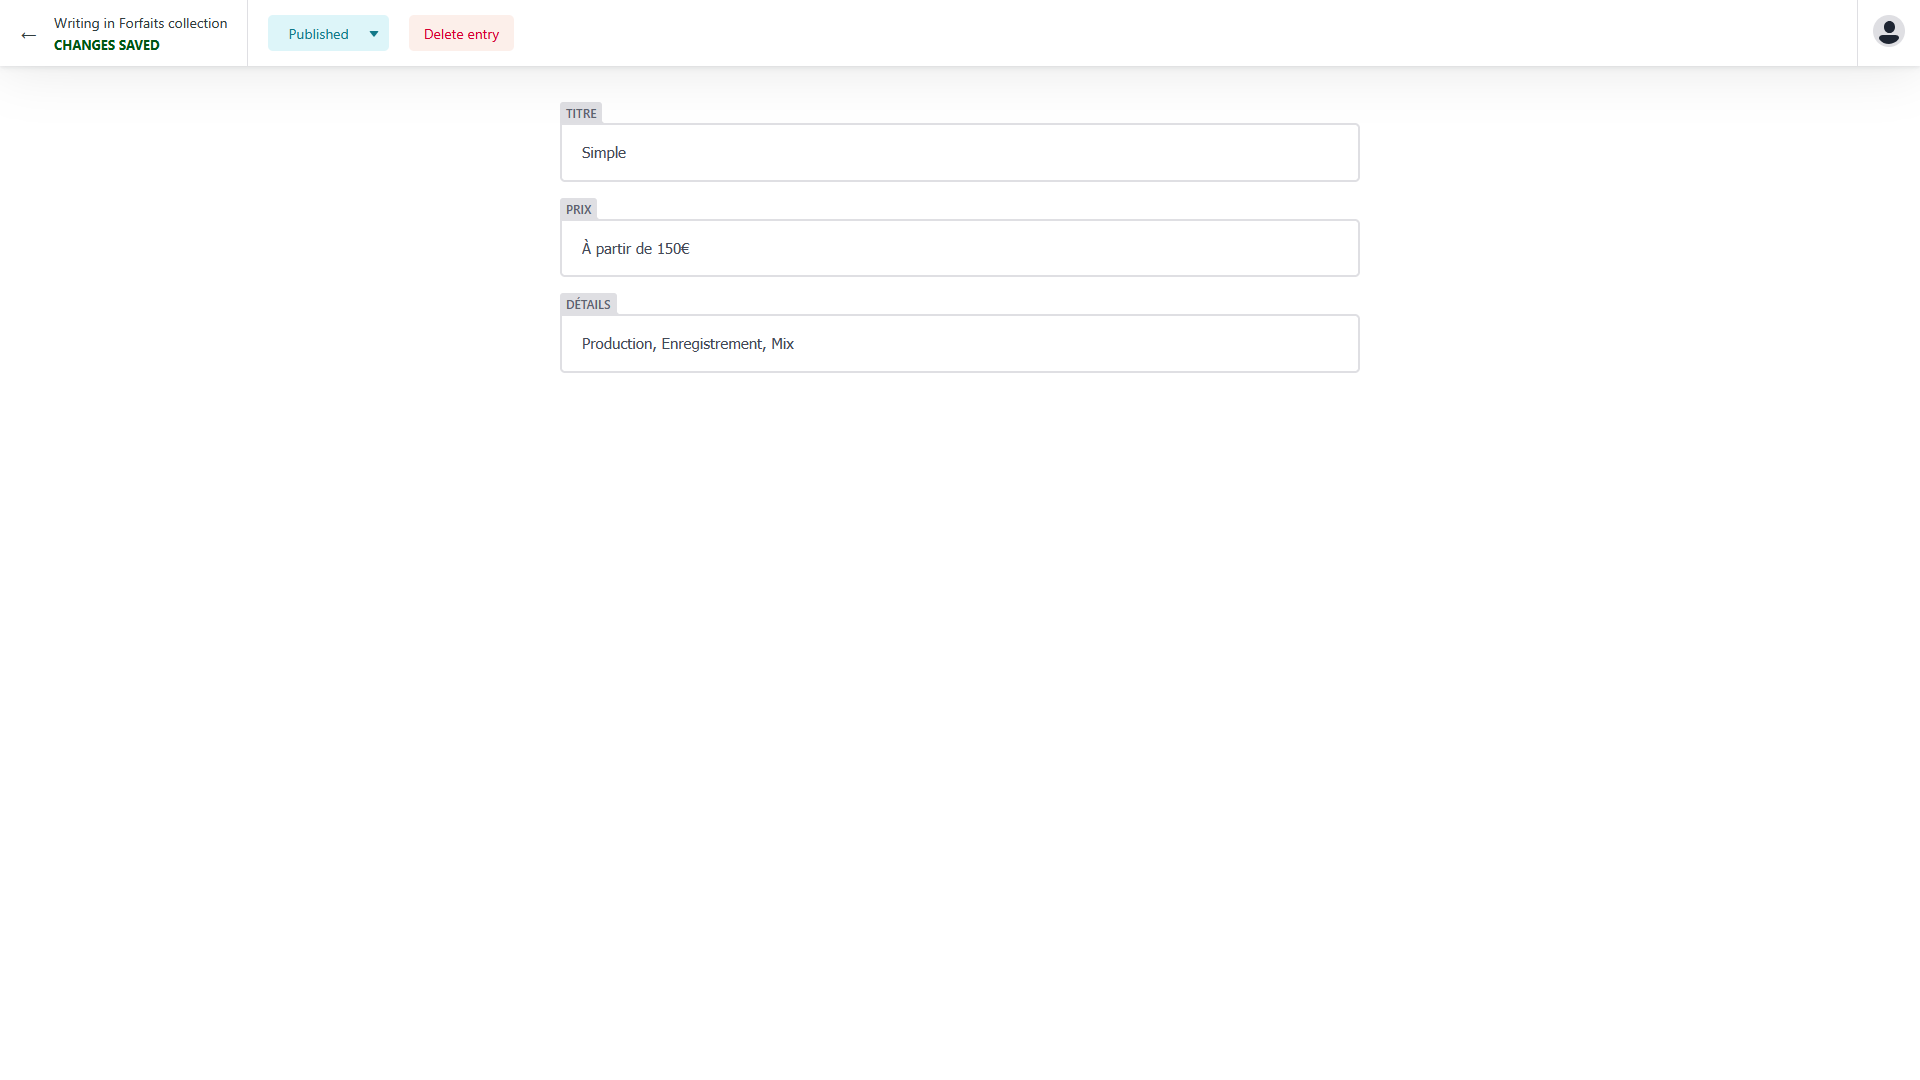Click the word 'Production' in Détails

[616, 344]
